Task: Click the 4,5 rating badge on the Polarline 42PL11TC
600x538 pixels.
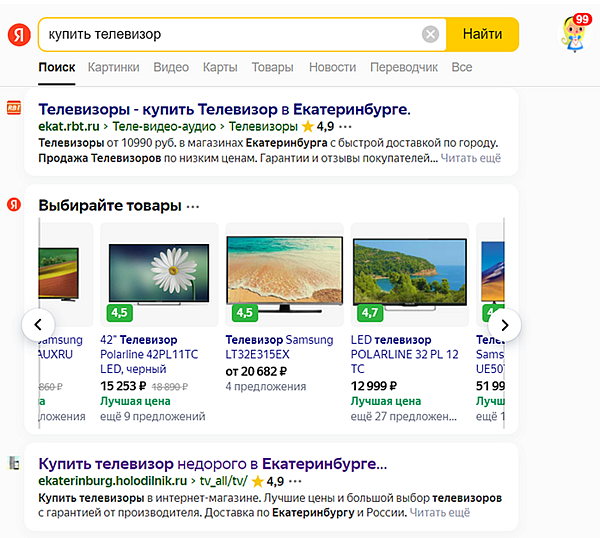Action: [119, 313]
